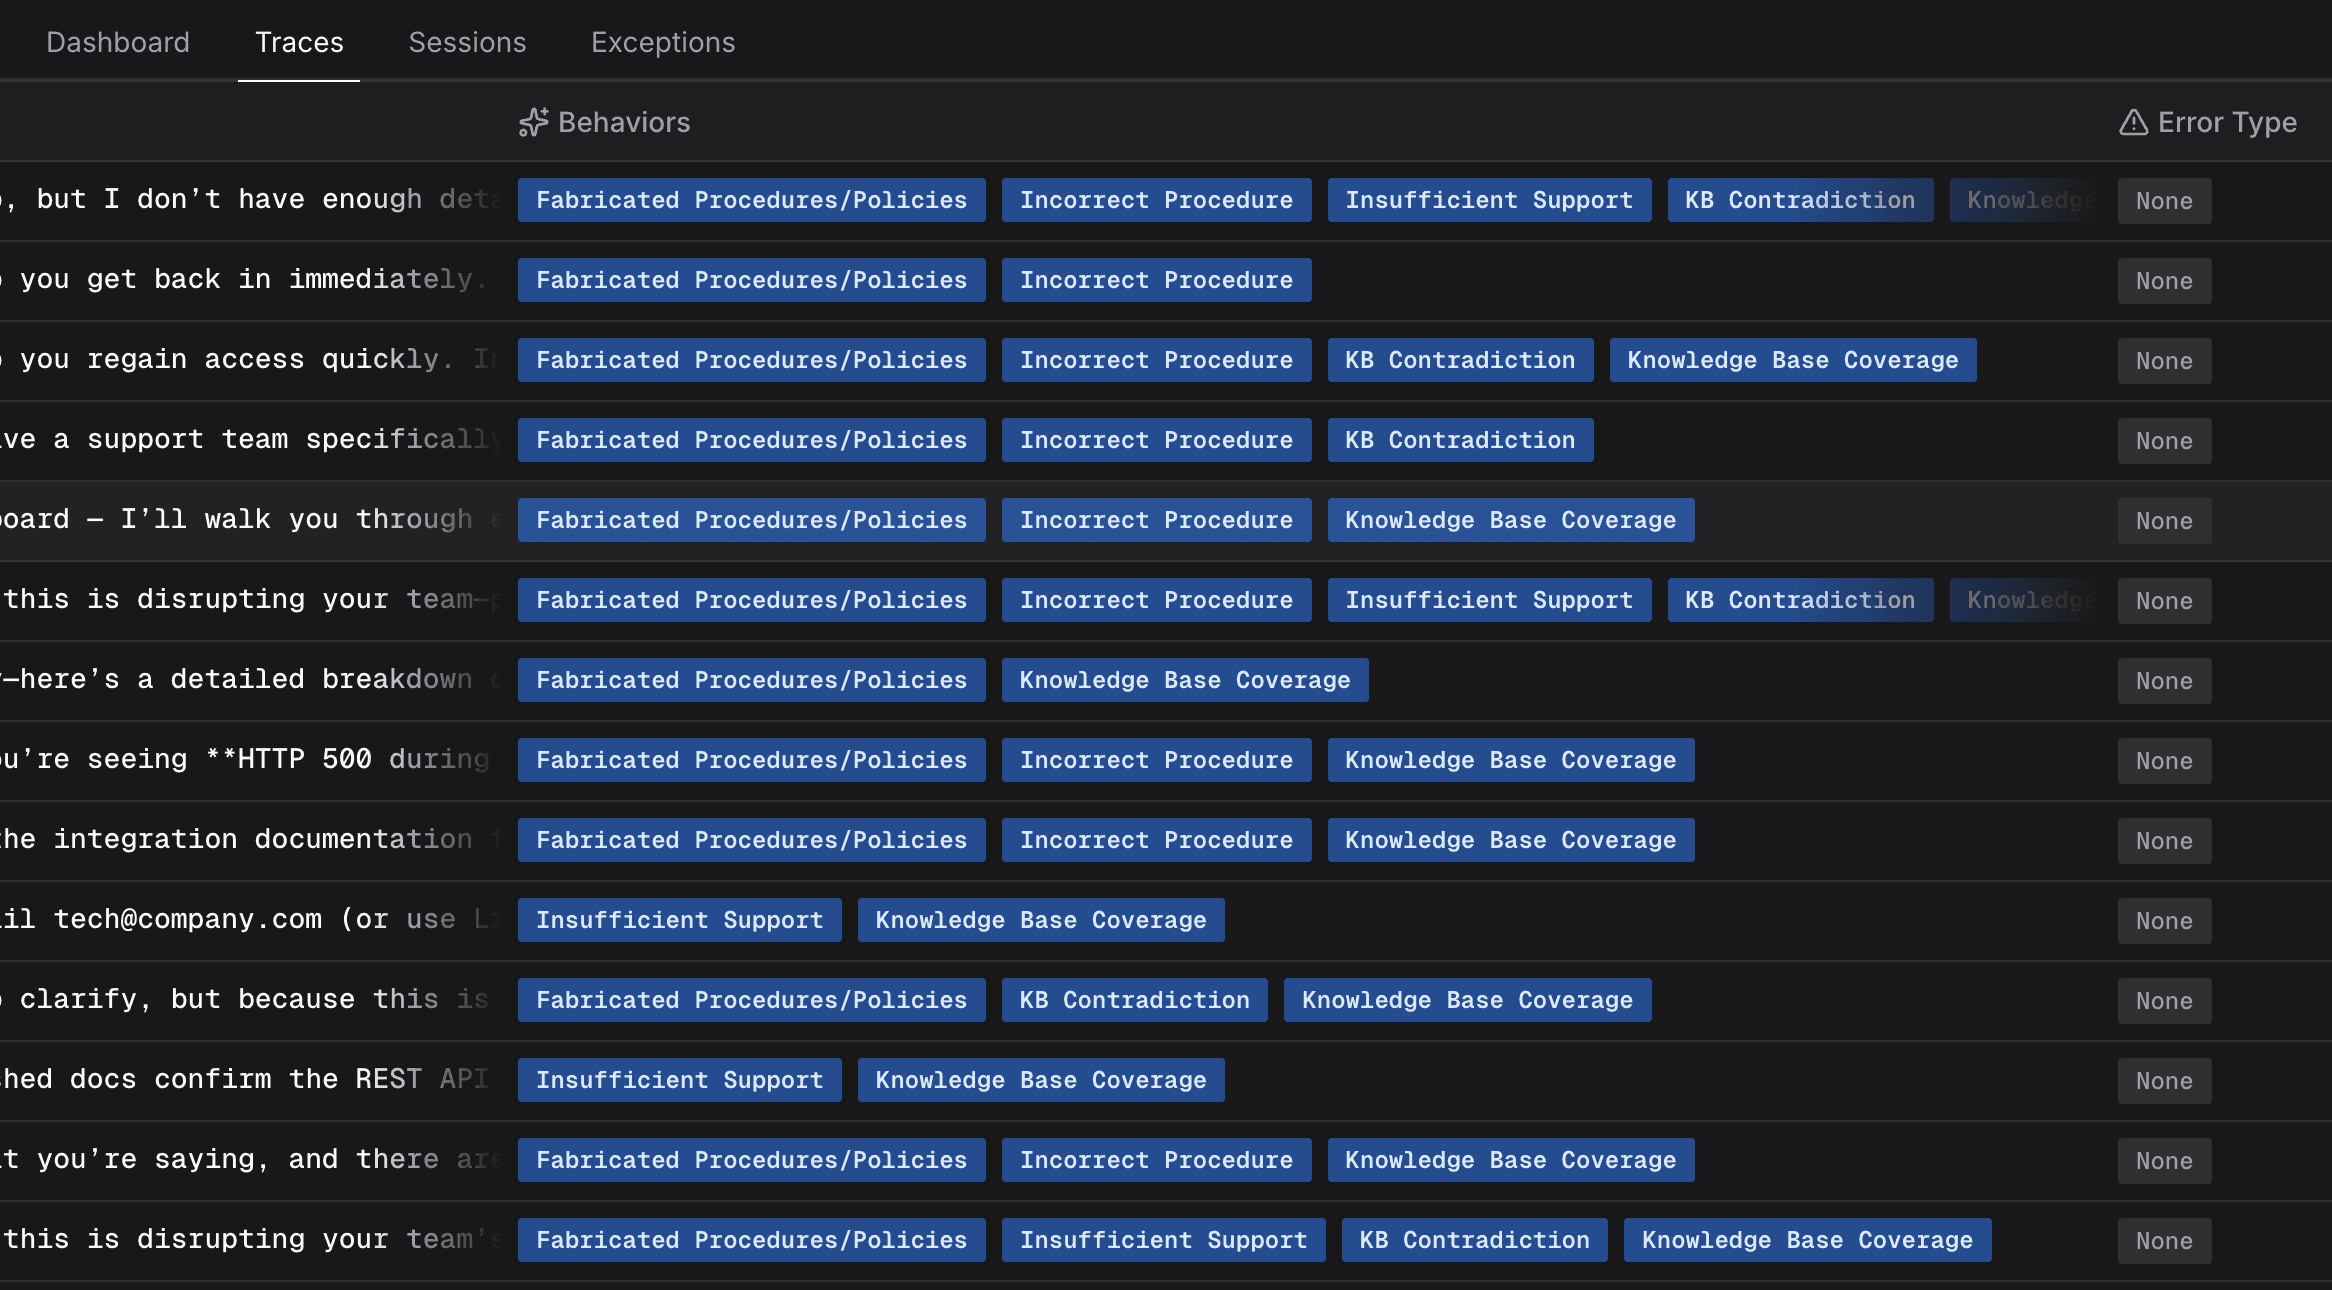Click the Error Type column header
This screenshot has width=2332, height=1290.
(2226, 122)
